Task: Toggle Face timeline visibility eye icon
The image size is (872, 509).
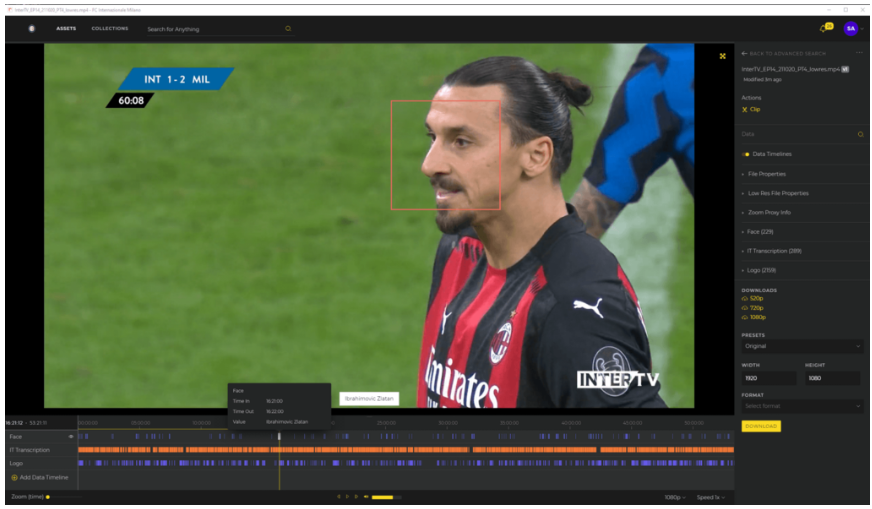Action: click(x=70, y=437)
